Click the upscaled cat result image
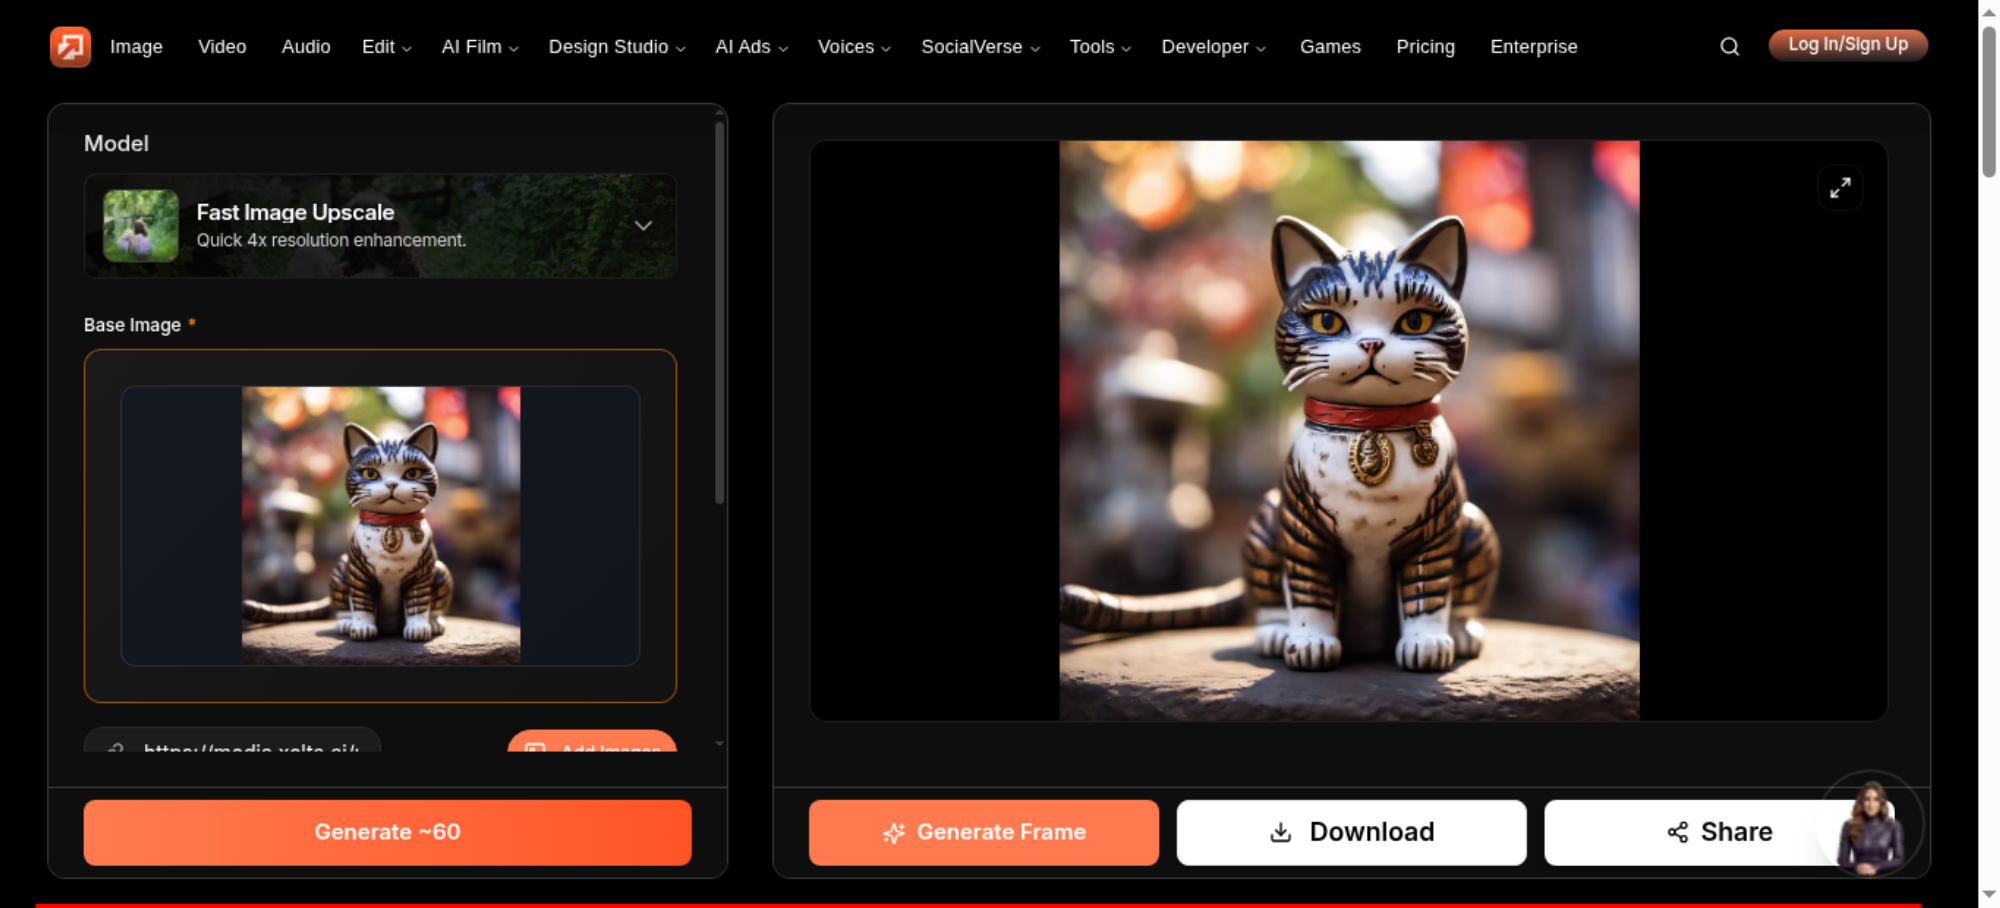2000x908 pixels. tap(1349, 430)
